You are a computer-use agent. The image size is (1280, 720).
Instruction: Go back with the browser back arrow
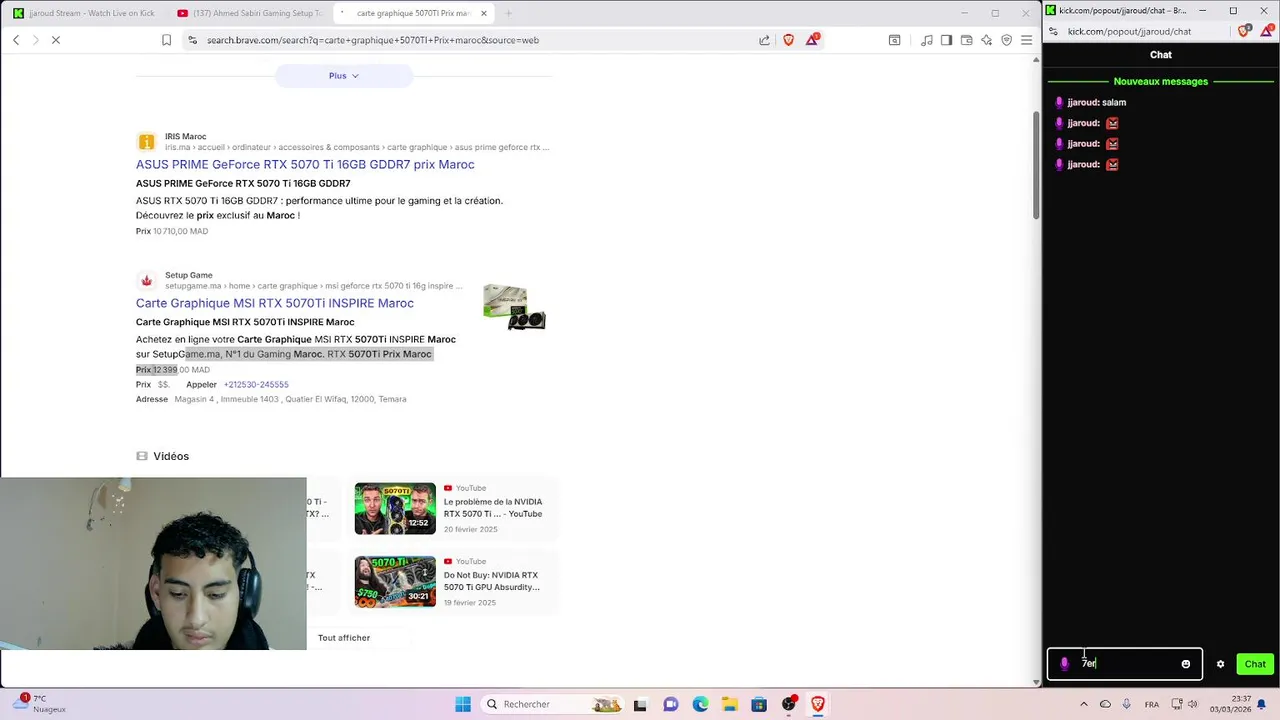pyautogui.click(x=16, y=40)
